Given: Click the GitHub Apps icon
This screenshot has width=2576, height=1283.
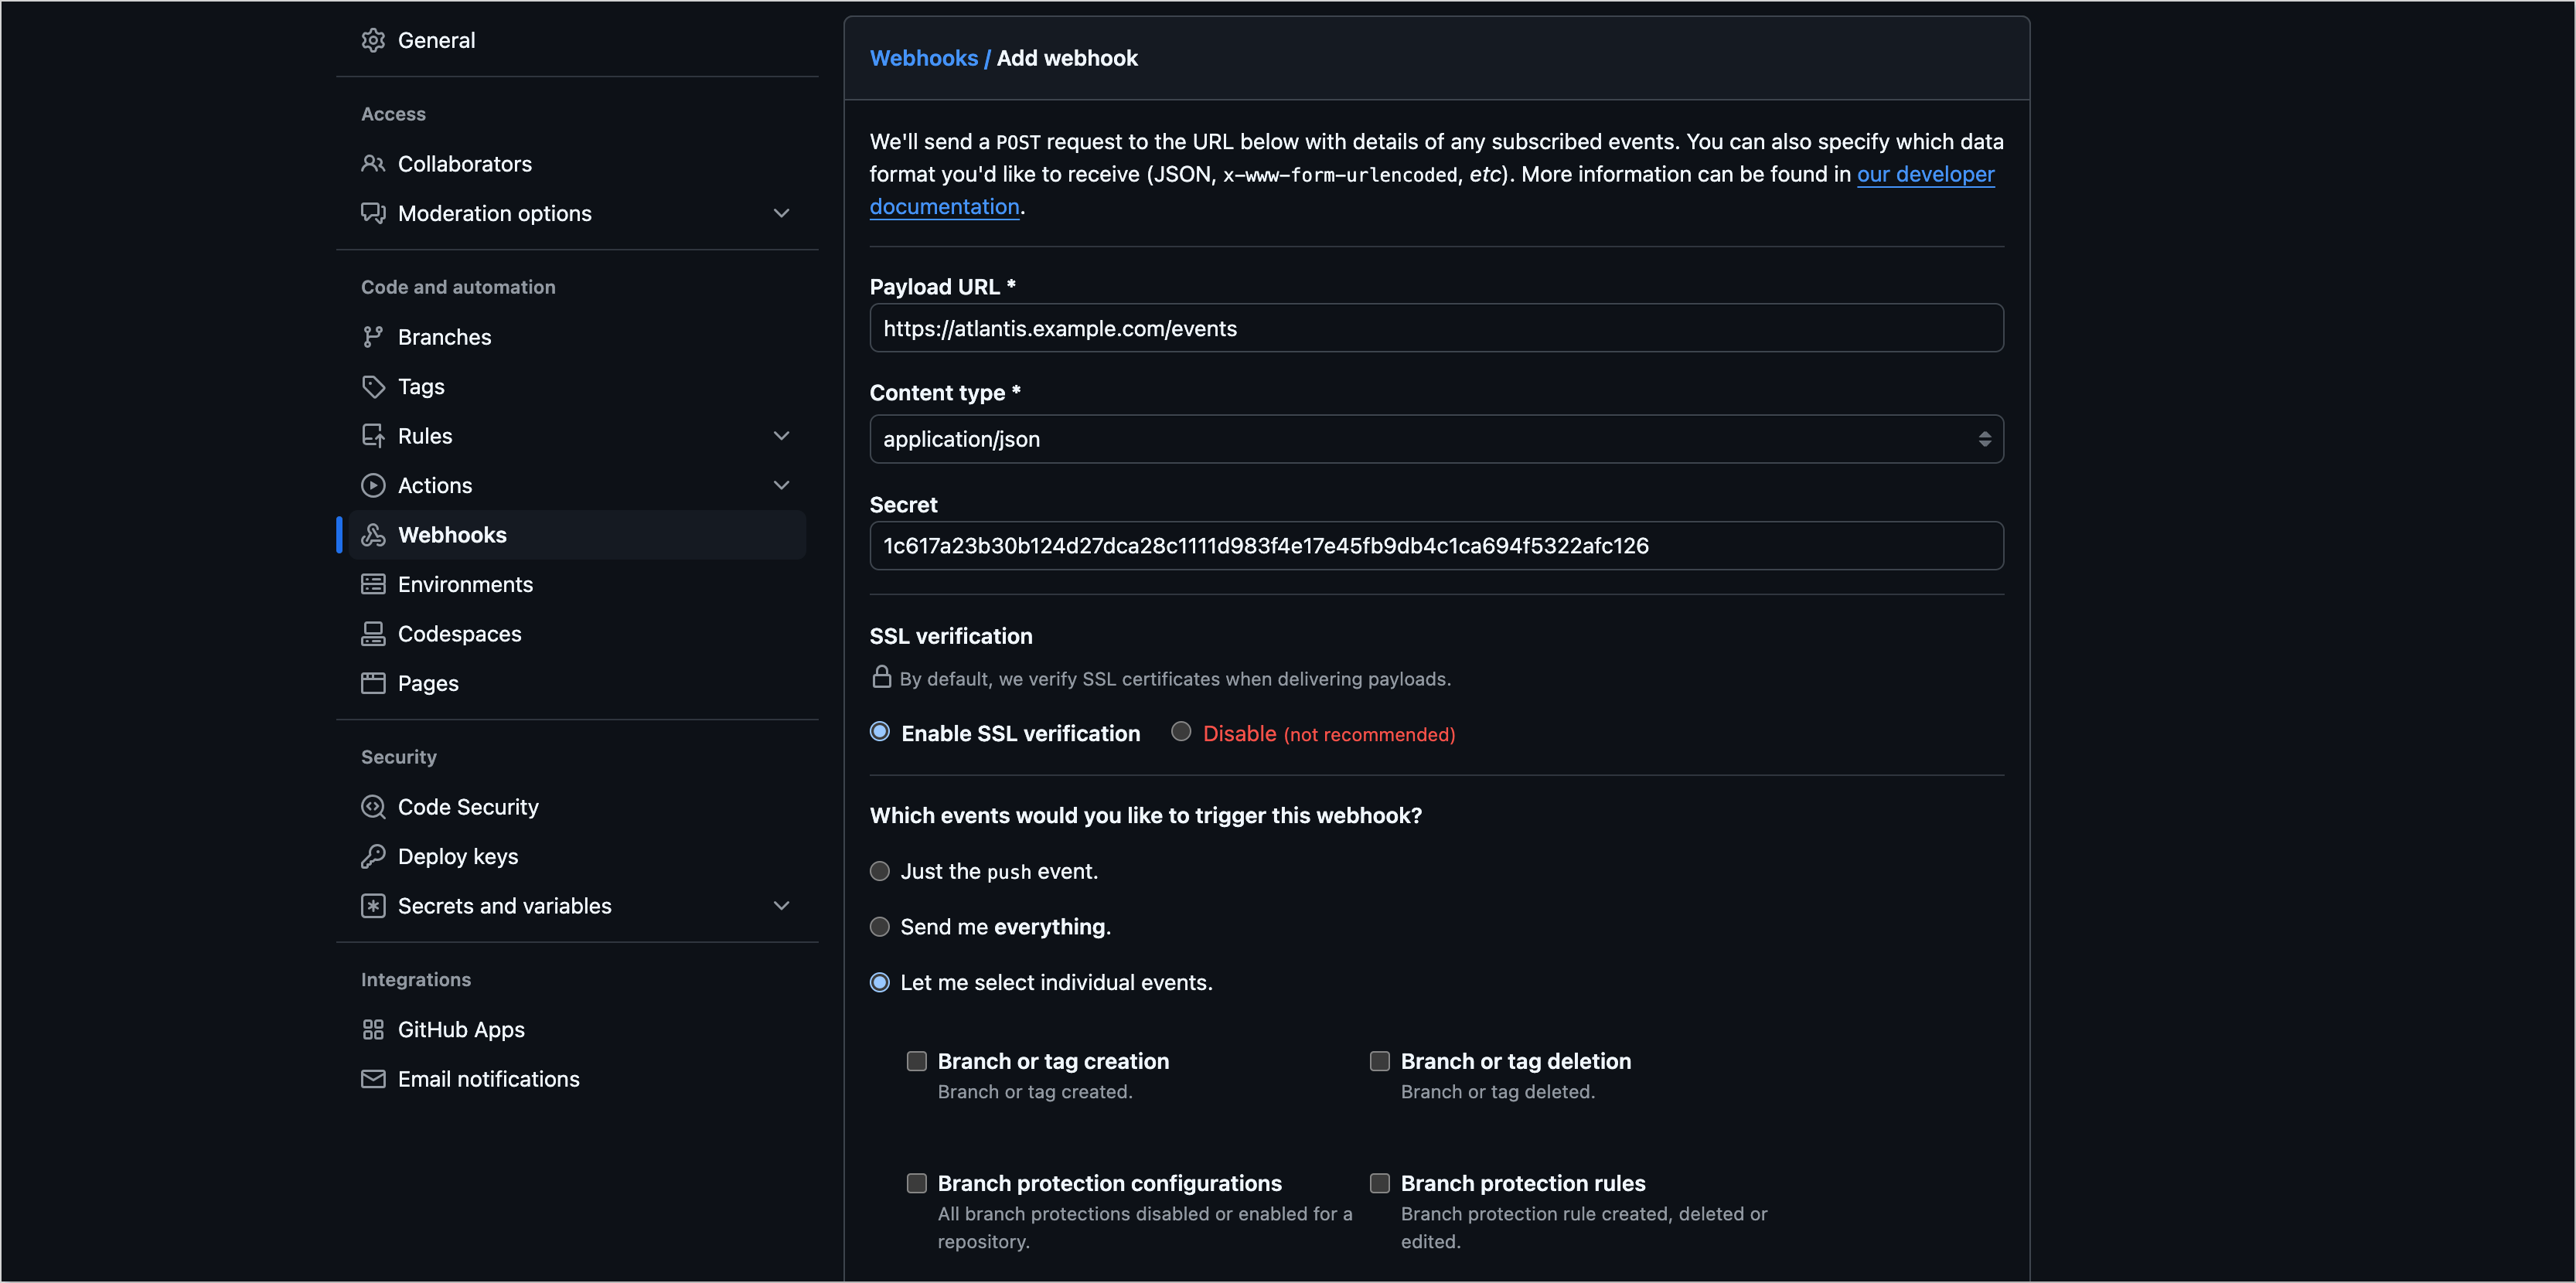Looking at the screenshot, I should [x=373, y=1029].
